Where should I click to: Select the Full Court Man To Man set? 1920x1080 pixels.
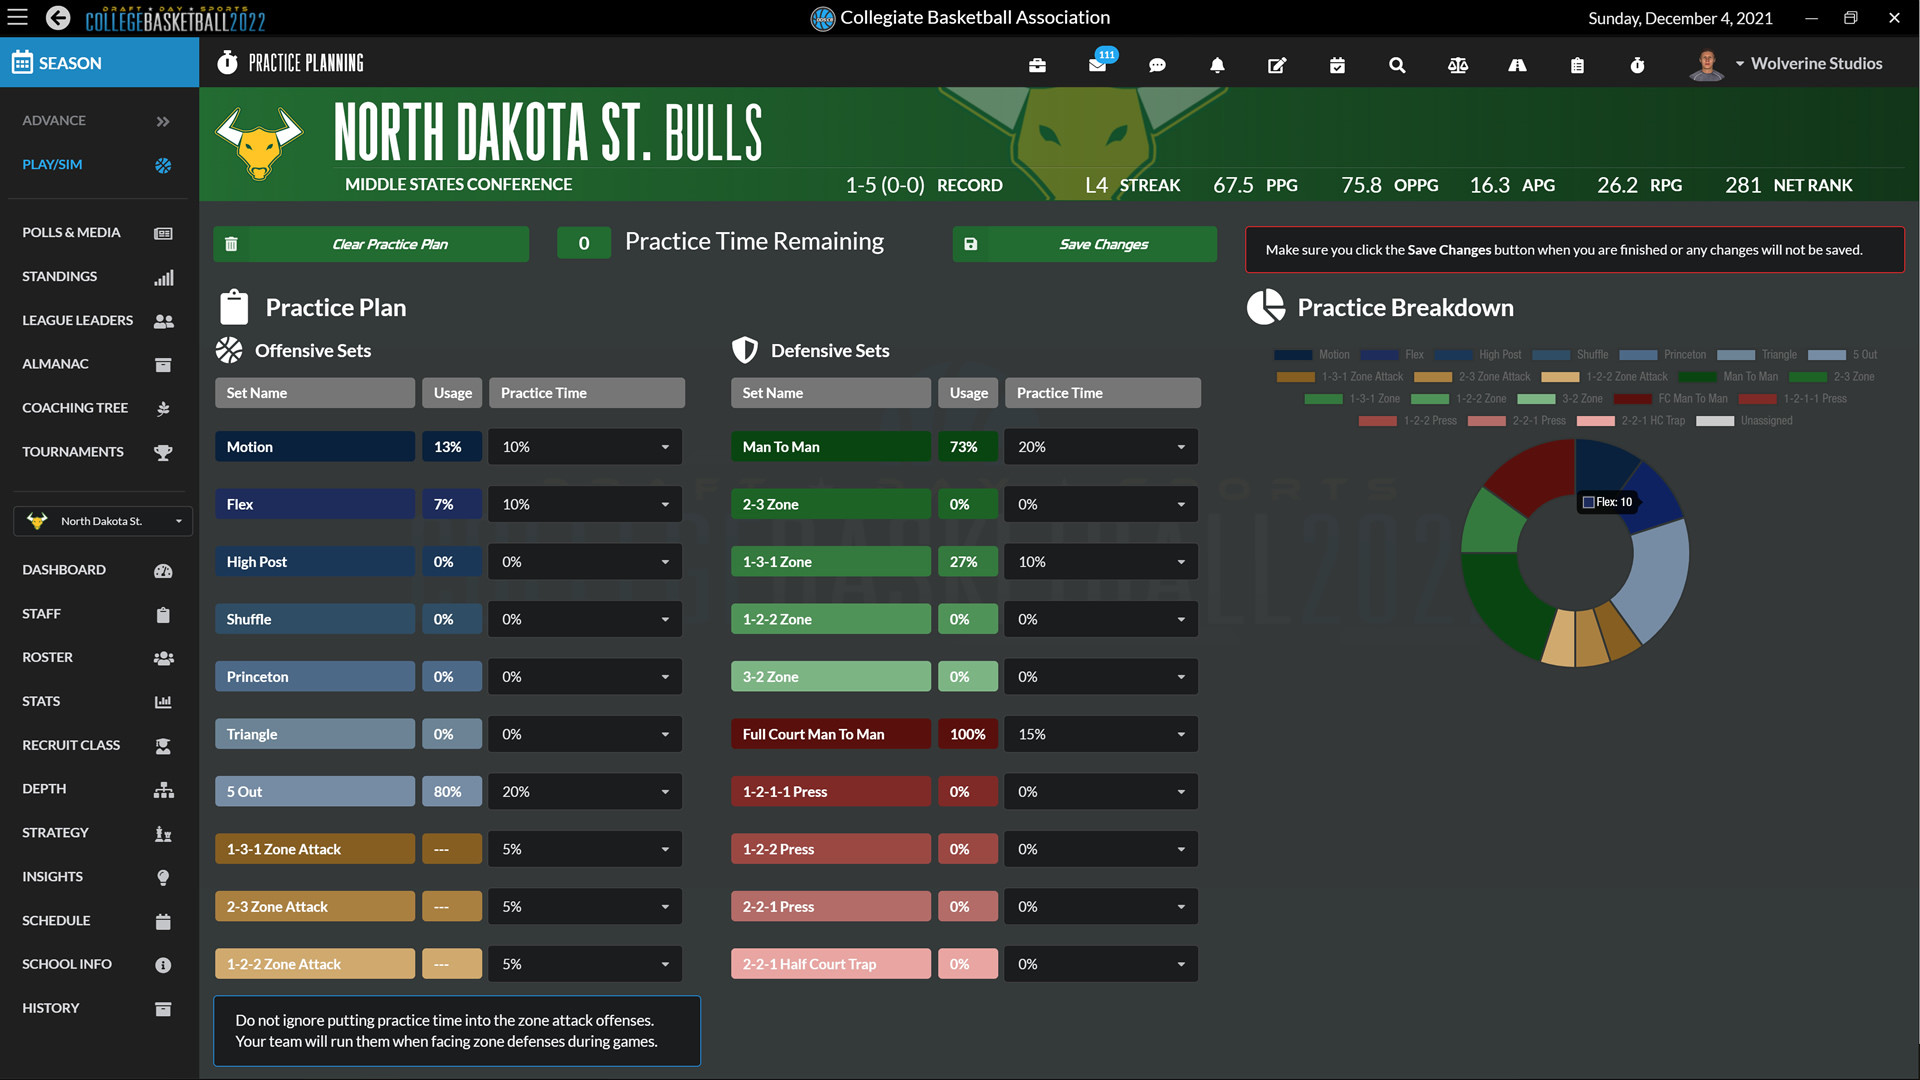pos(830,733)
